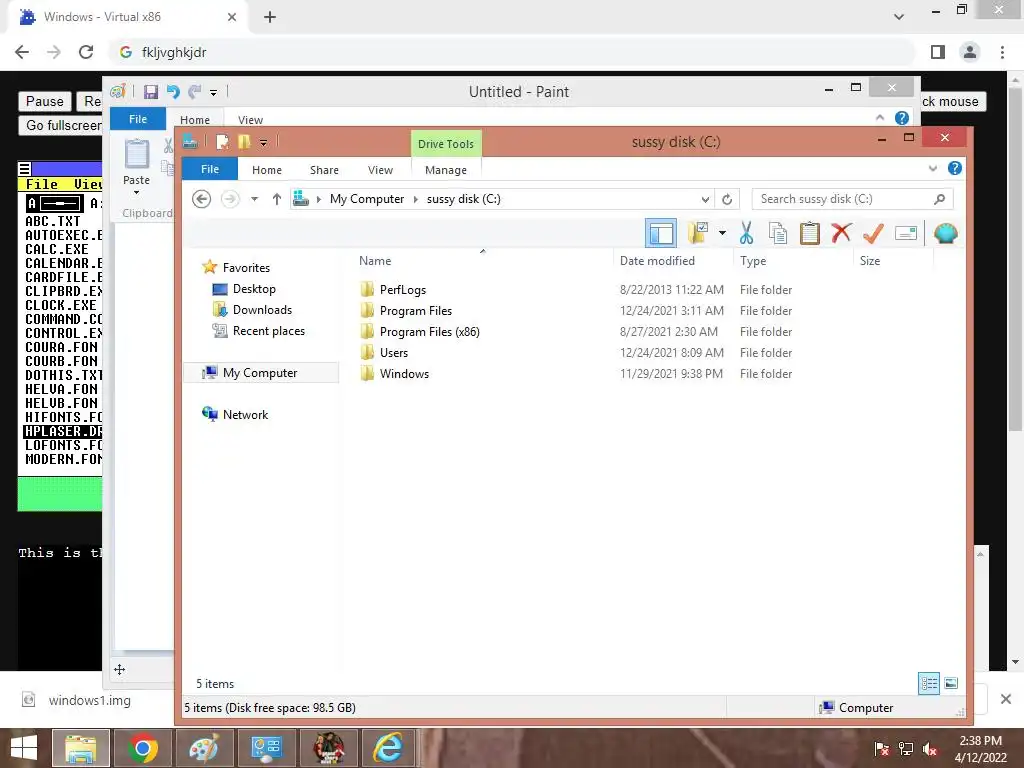Expand the Explorer ribbon chevron

point(933,168)
